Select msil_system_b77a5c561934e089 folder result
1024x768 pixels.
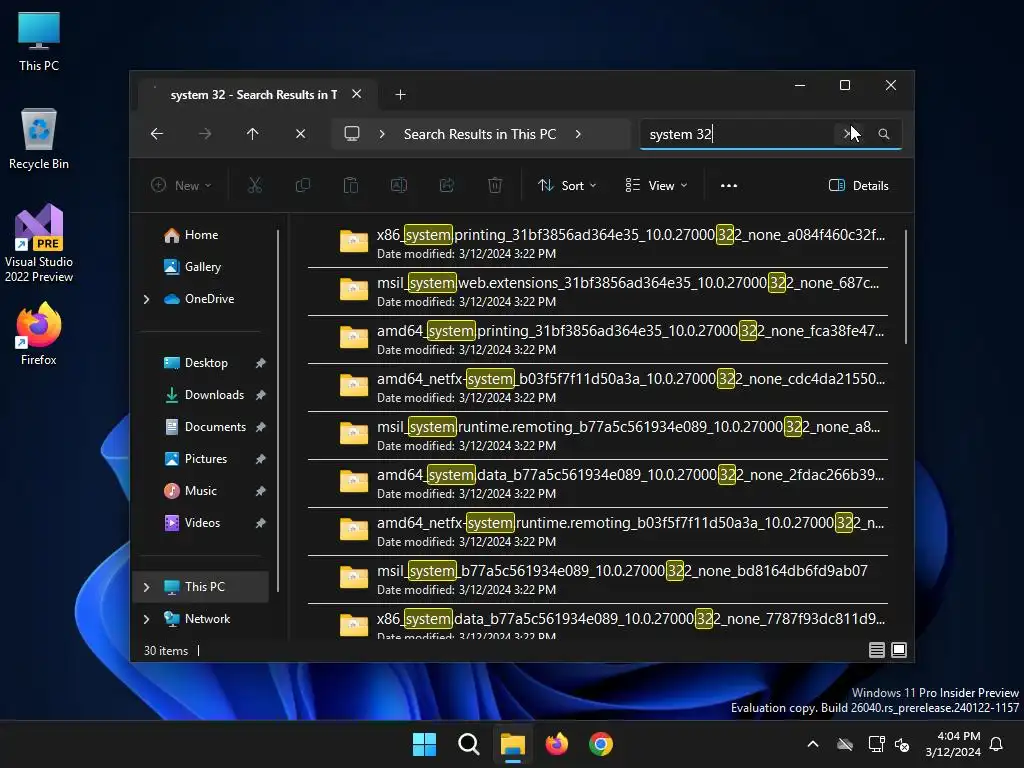click(x=598, y=579)
